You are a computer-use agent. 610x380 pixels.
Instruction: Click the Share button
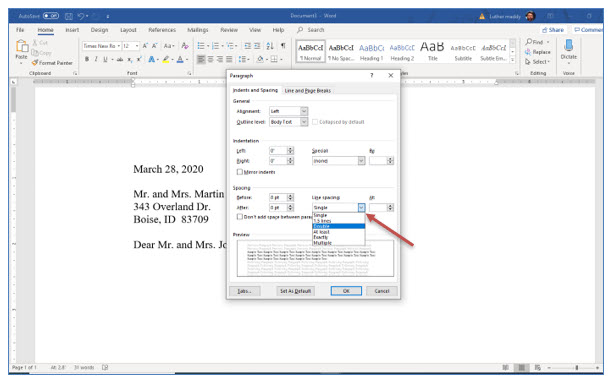click(553, 30)
